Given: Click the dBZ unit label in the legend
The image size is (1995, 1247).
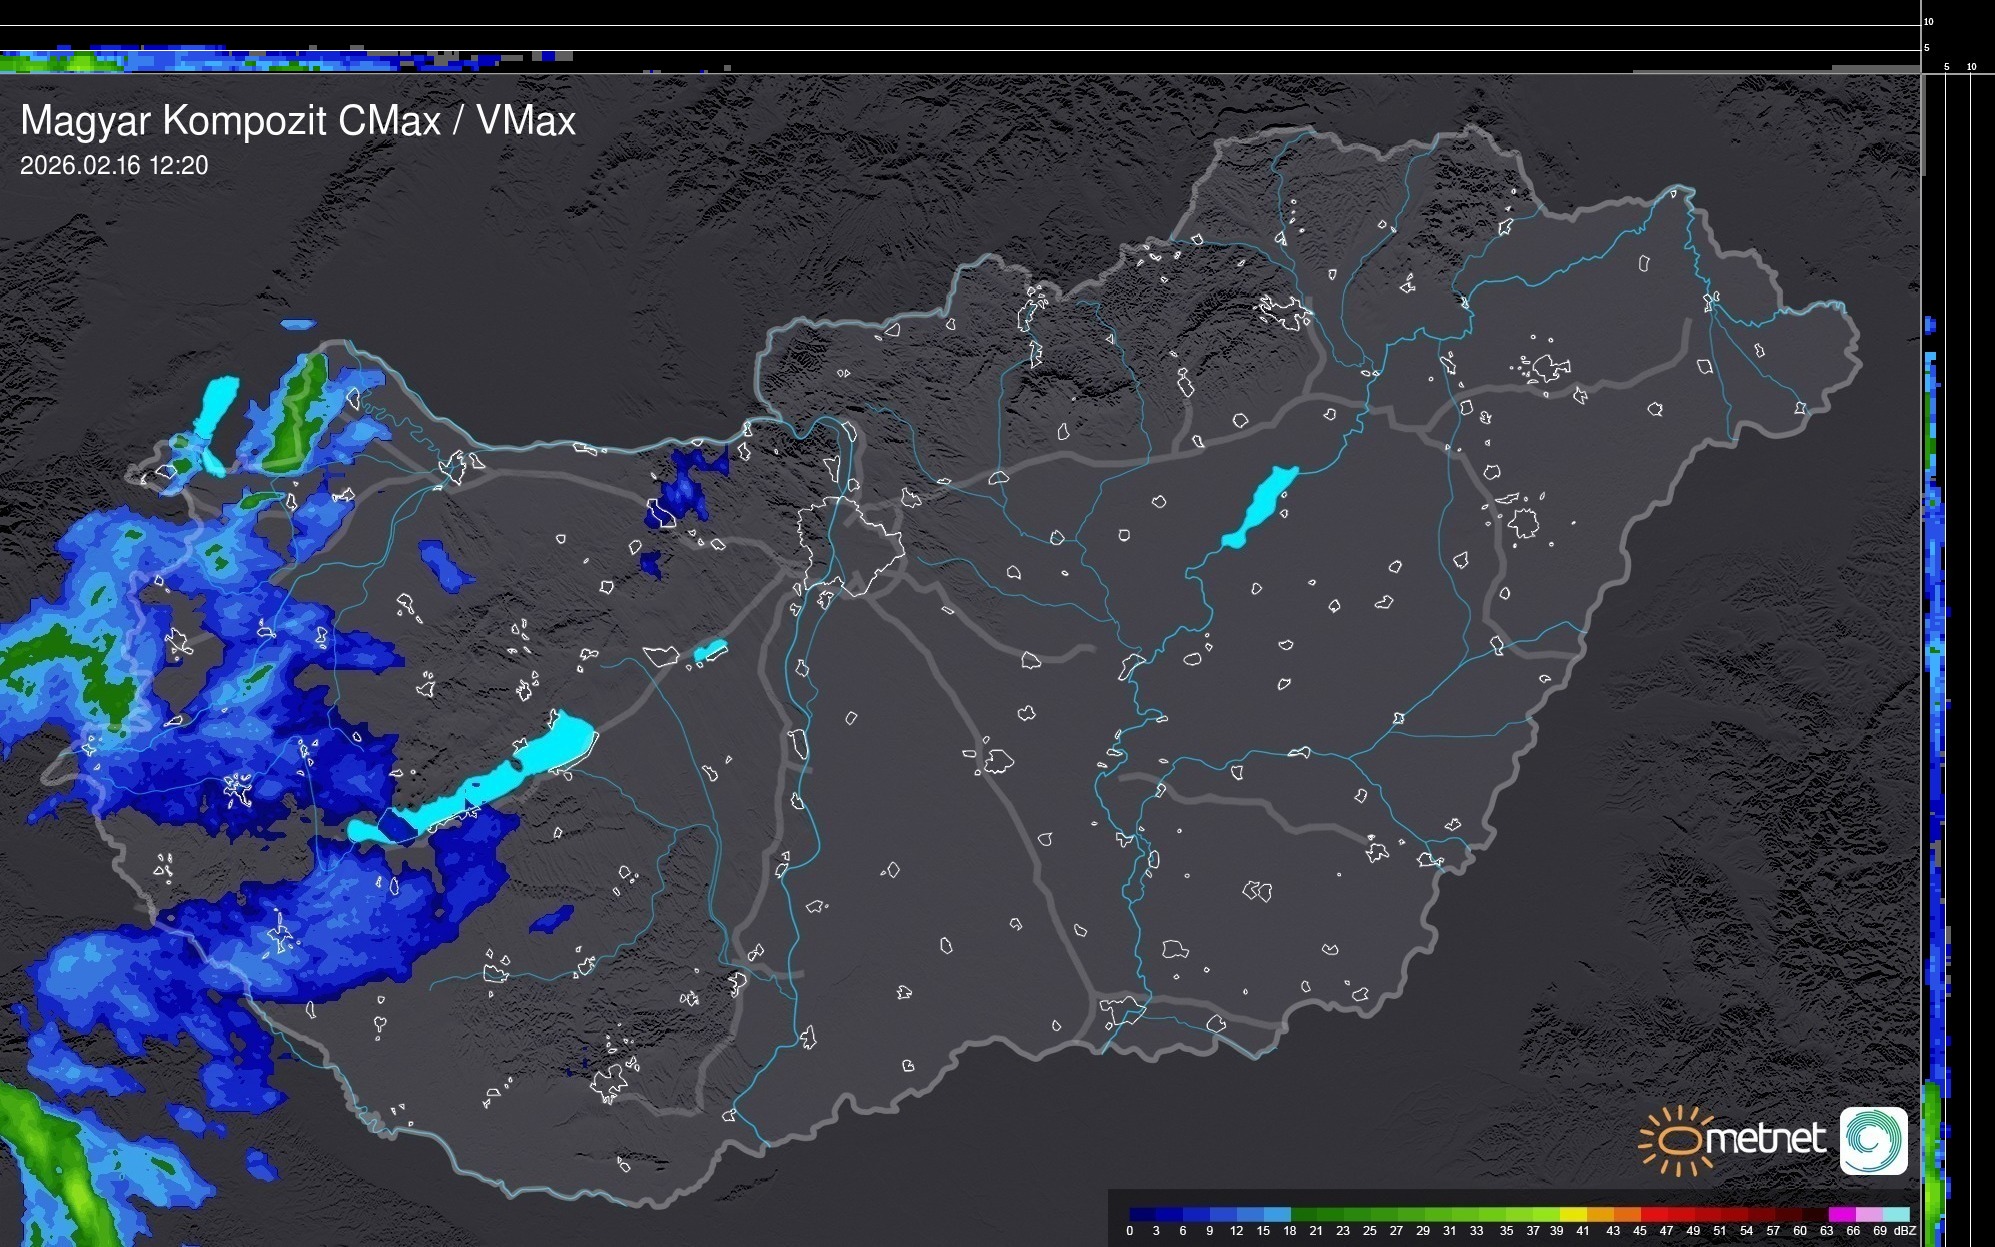Looking at the screenshot, I should [x=1905, y=1231].
